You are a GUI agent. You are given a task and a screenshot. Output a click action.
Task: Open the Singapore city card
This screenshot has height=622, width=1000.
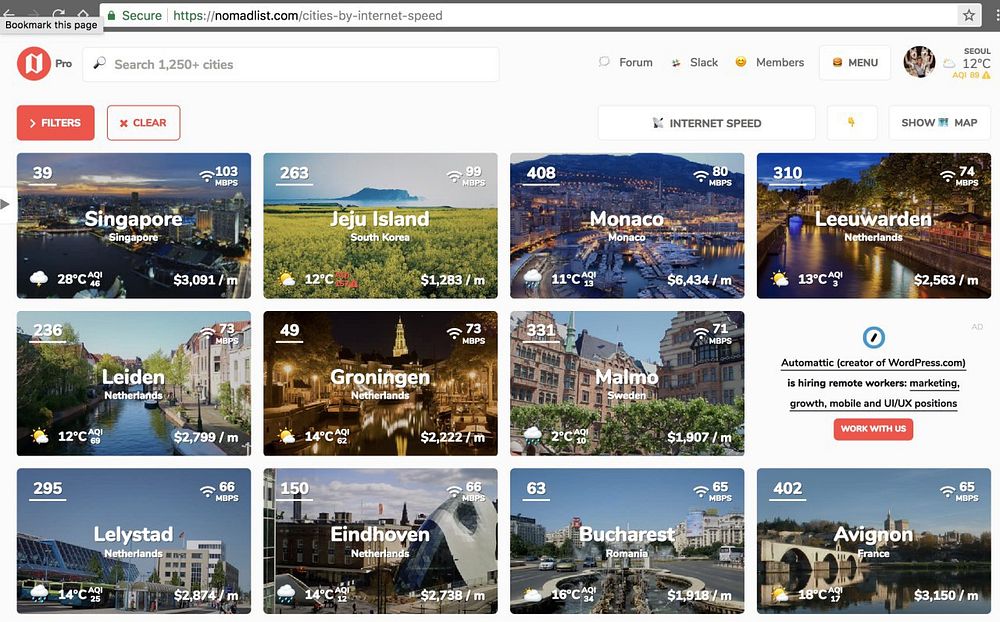tap(134, 225)
